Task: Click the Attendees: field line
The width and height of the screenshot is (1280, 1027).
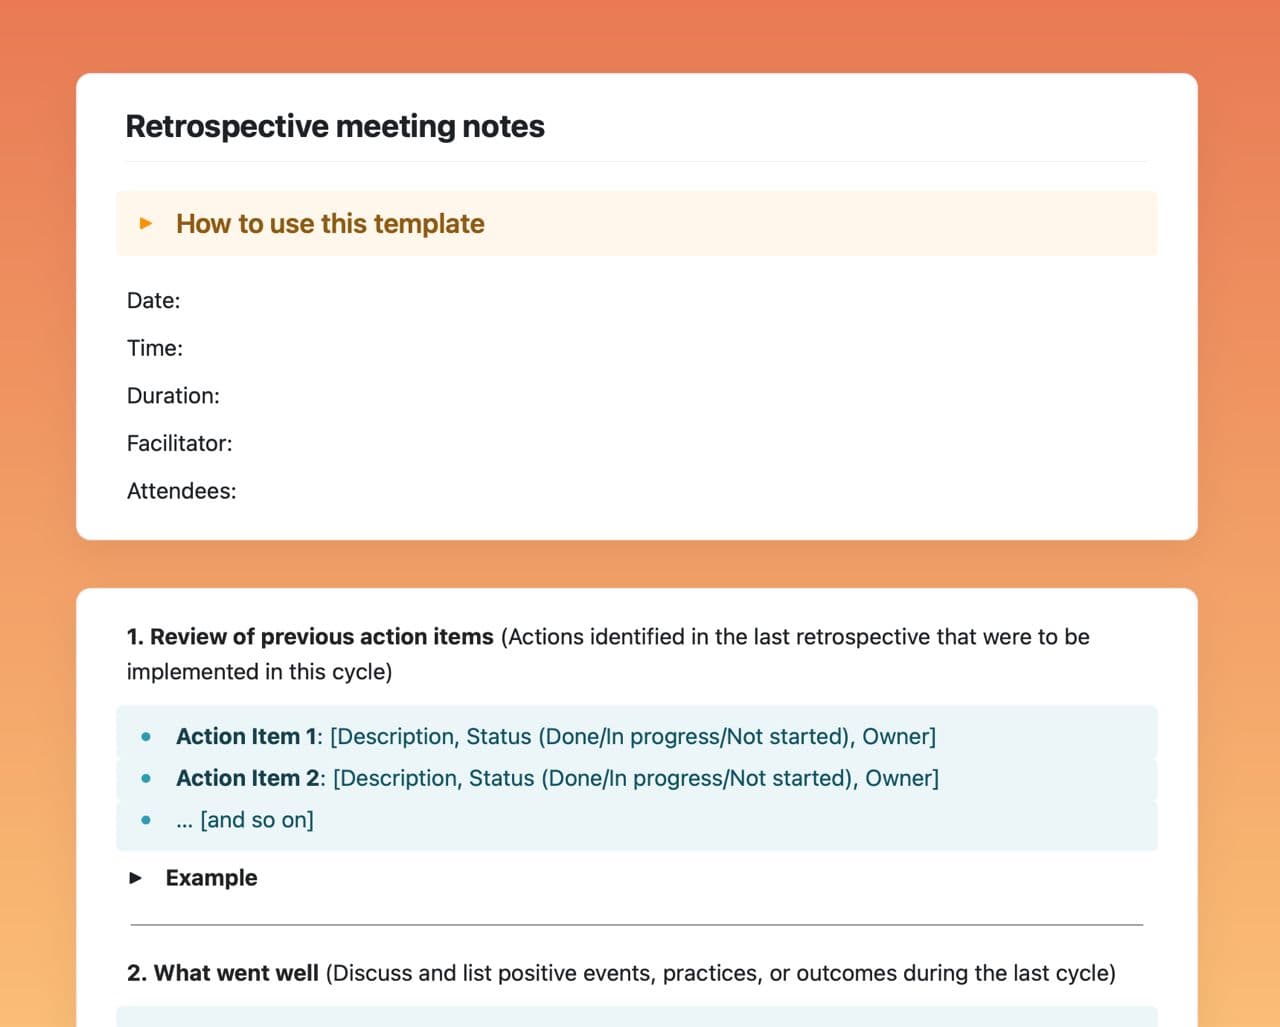Action: tap(182, 491)
